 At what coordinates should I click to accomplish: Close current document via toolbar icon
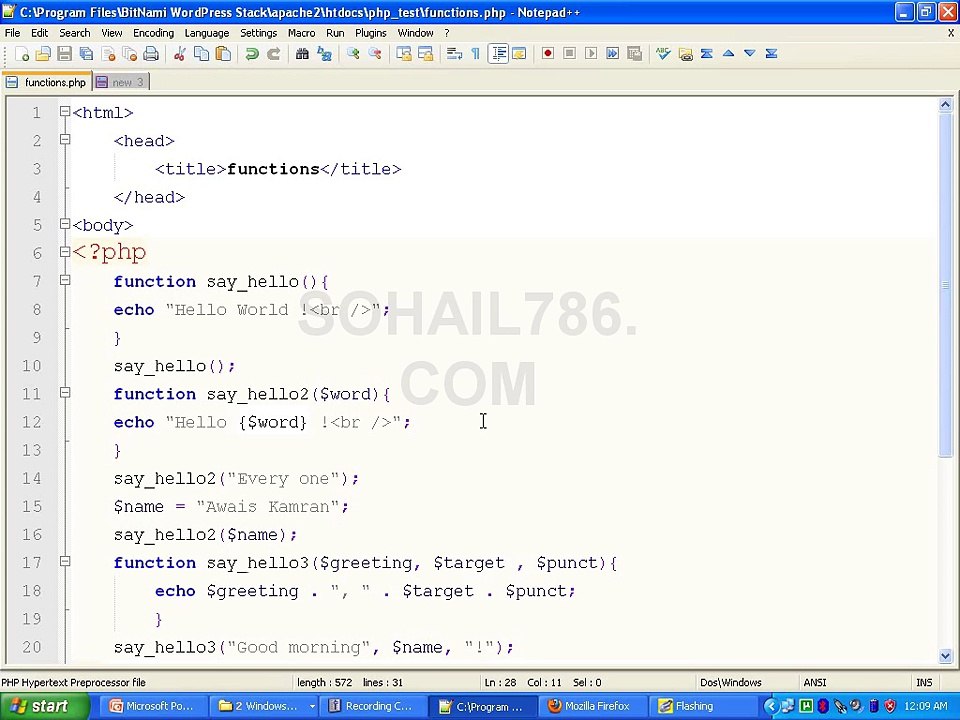pos(108,54)
